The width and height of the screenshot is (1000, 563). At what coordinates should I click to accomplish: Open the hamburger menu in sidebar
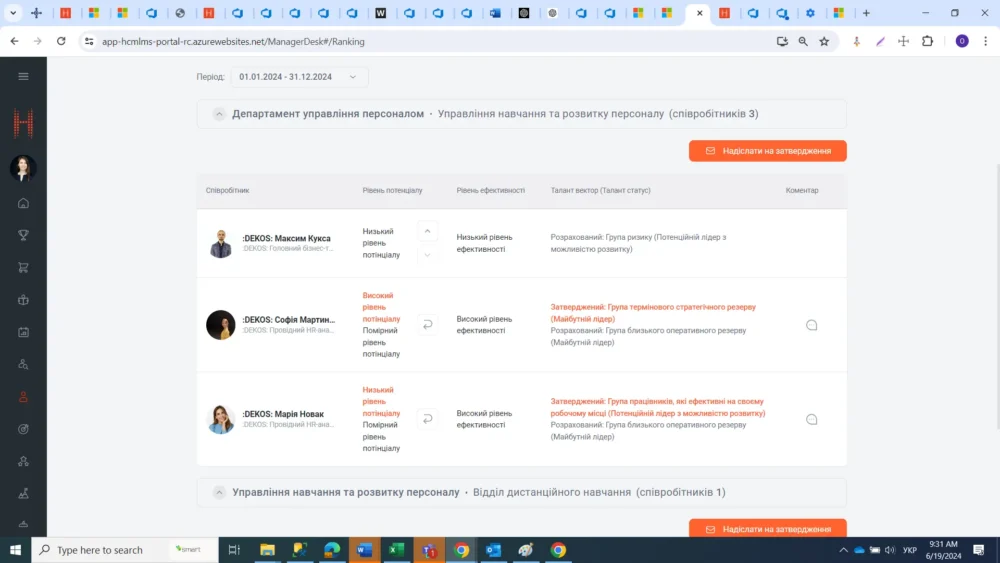pos(23,76)
